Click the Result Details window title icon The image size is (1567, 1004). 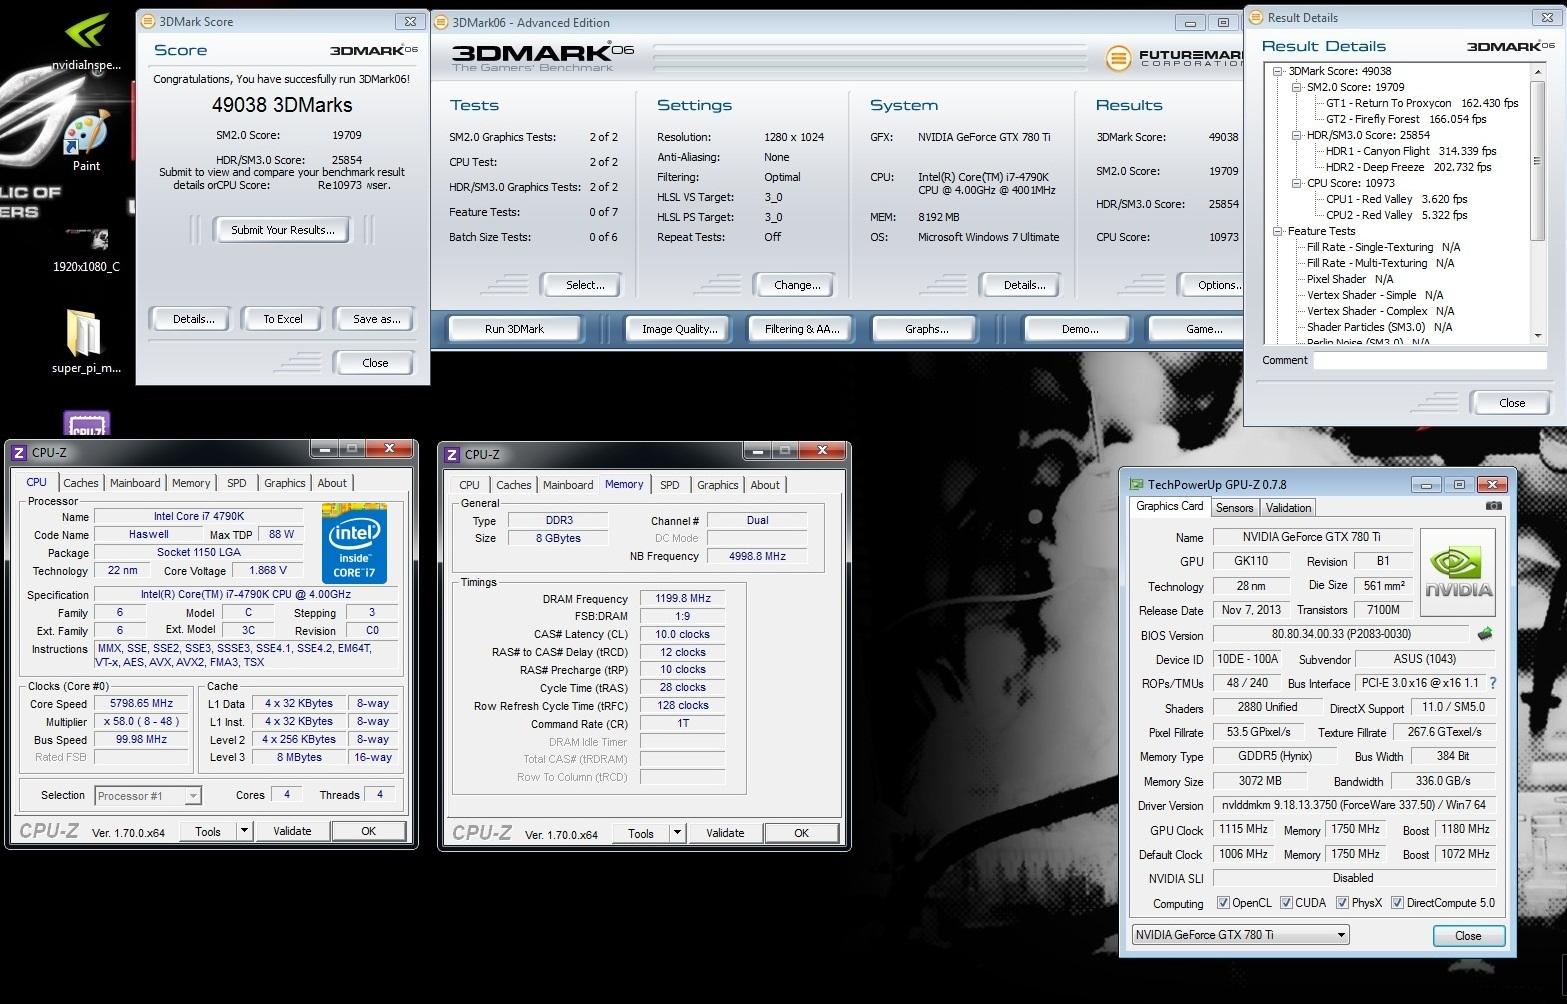[x=1256, y=17]
